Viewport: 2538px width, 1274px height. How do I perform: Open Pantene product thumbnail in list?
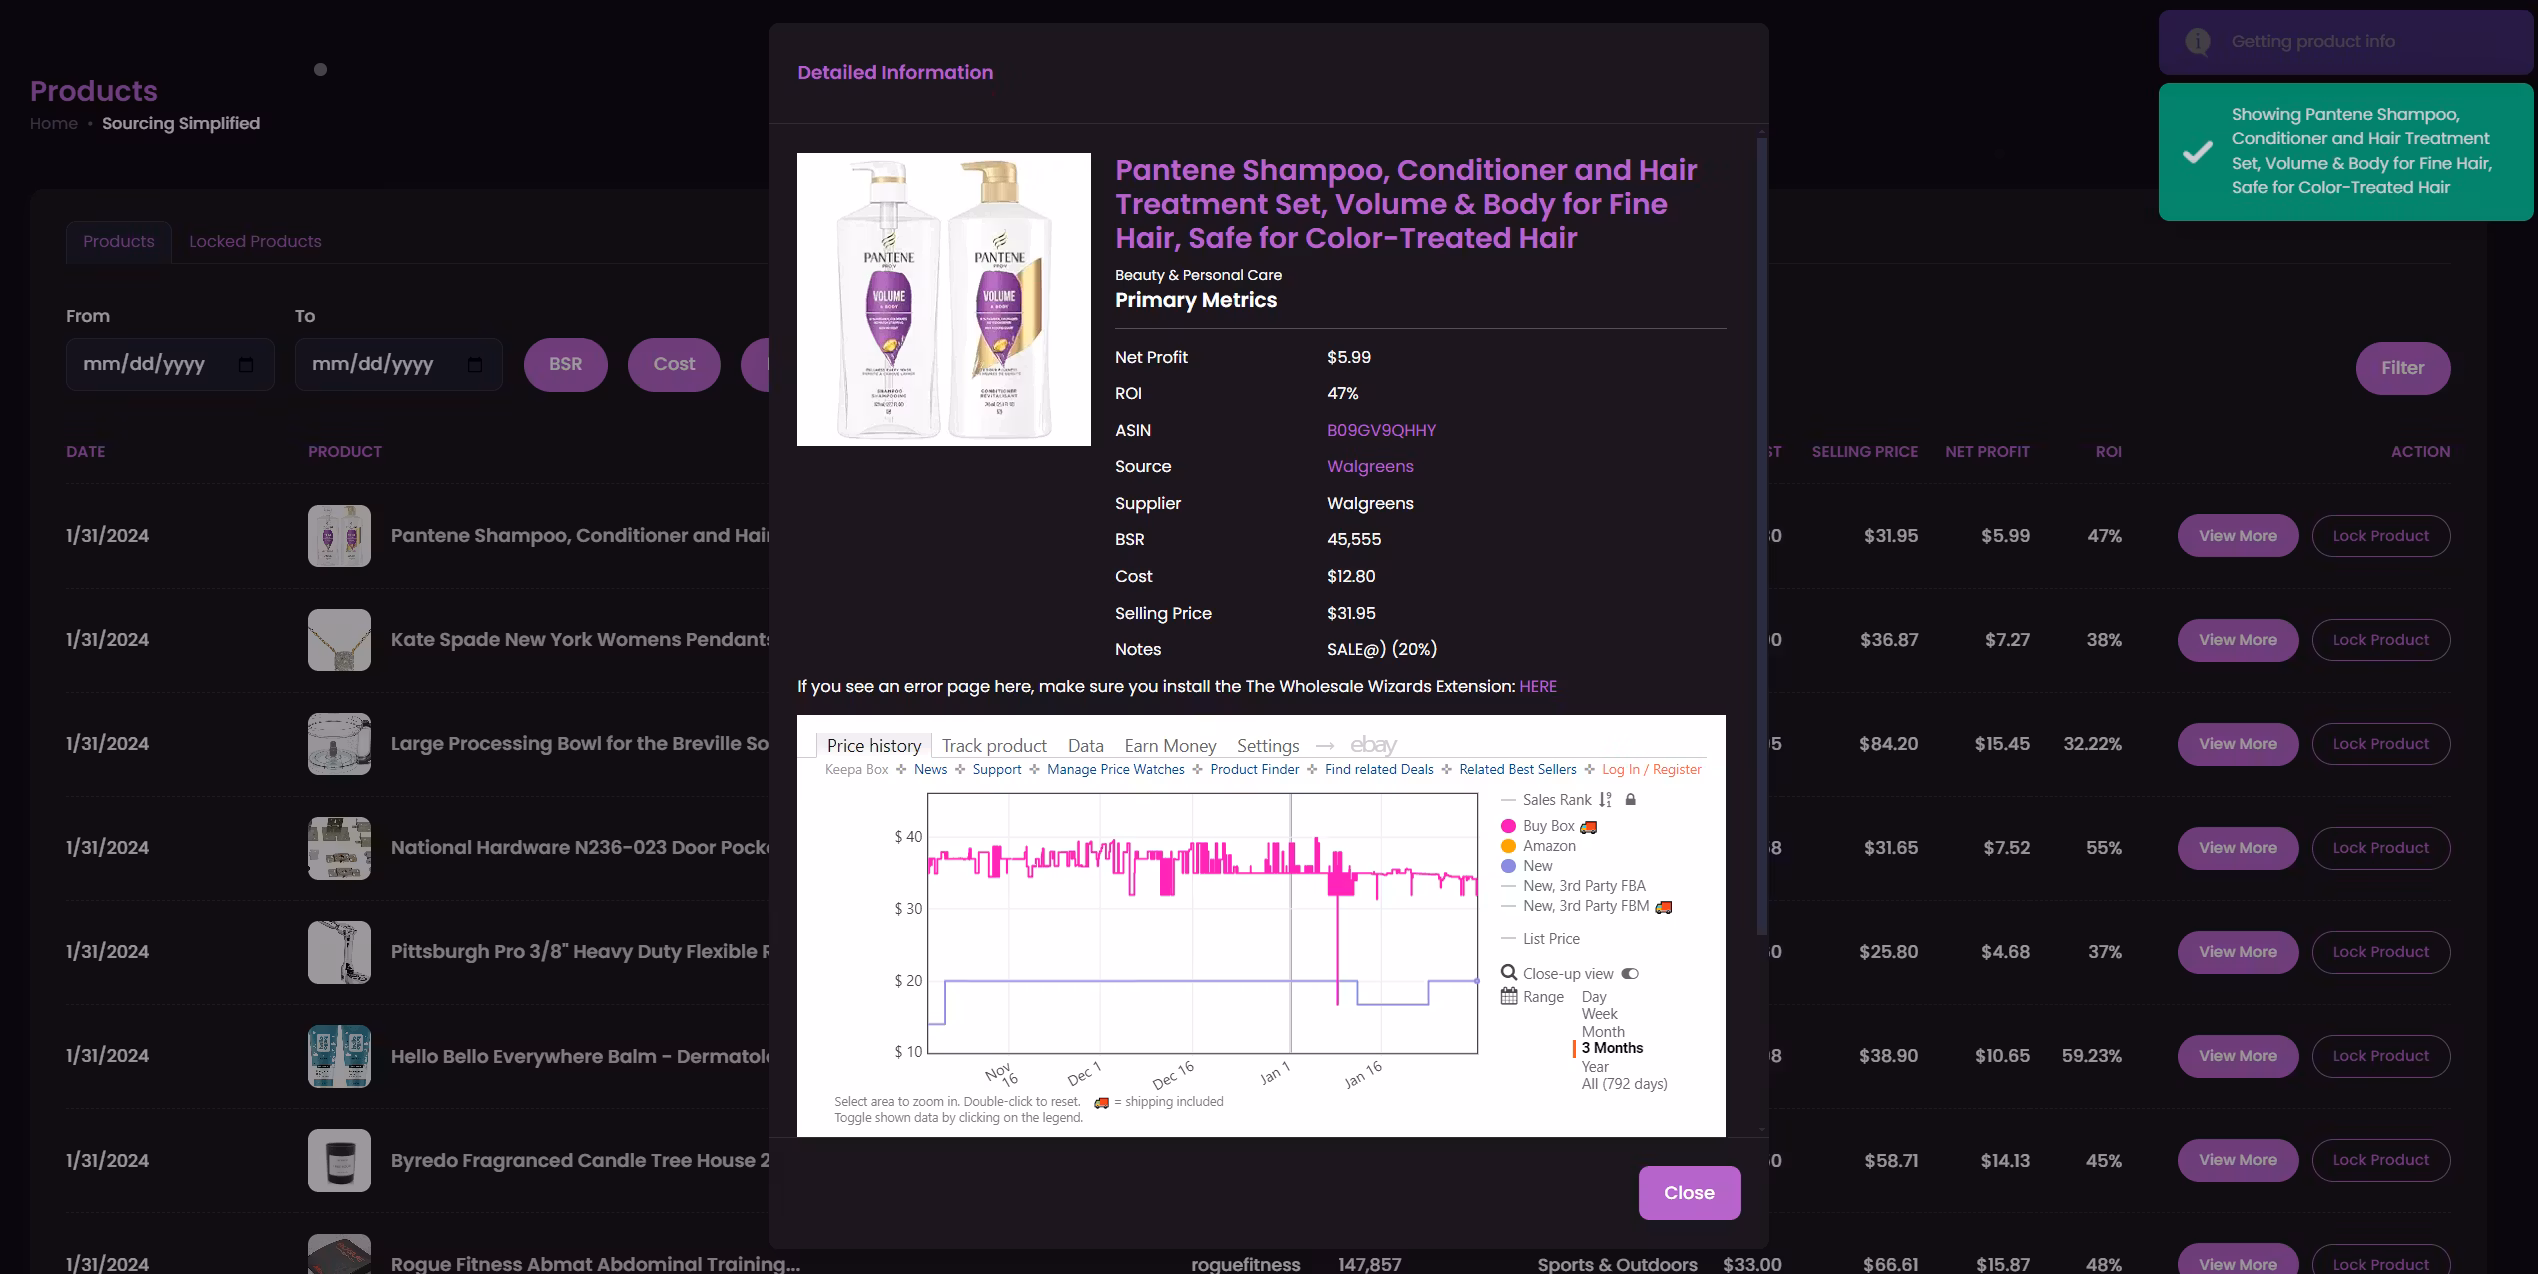[x=339, y=536]
